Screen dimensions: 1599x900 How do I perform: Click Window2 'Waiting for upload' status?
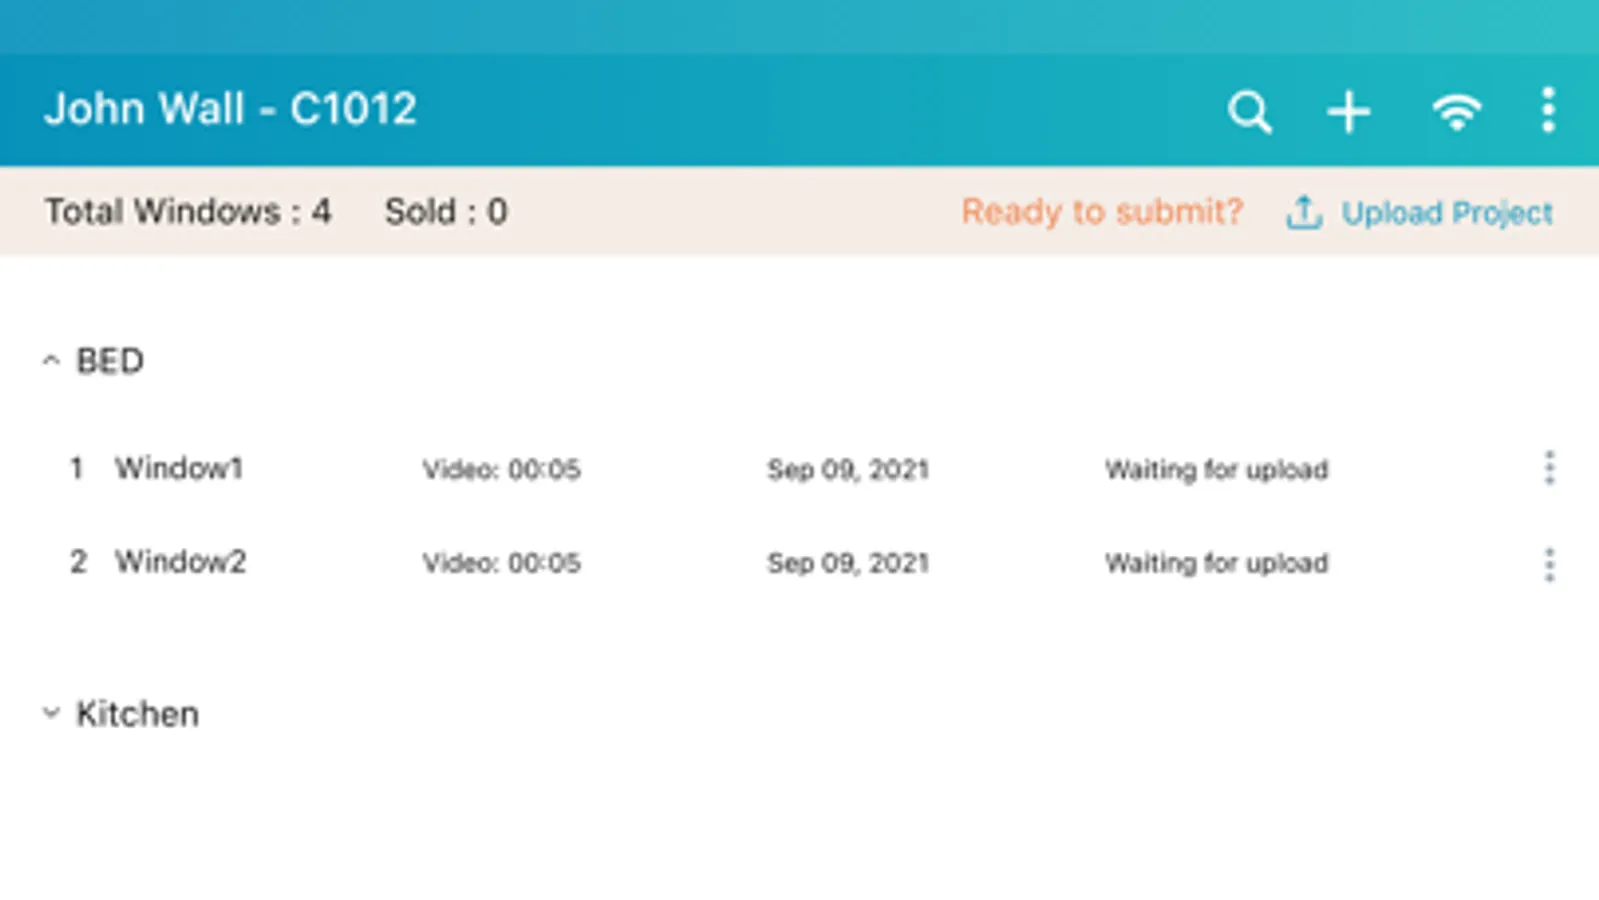(1216, 563)
